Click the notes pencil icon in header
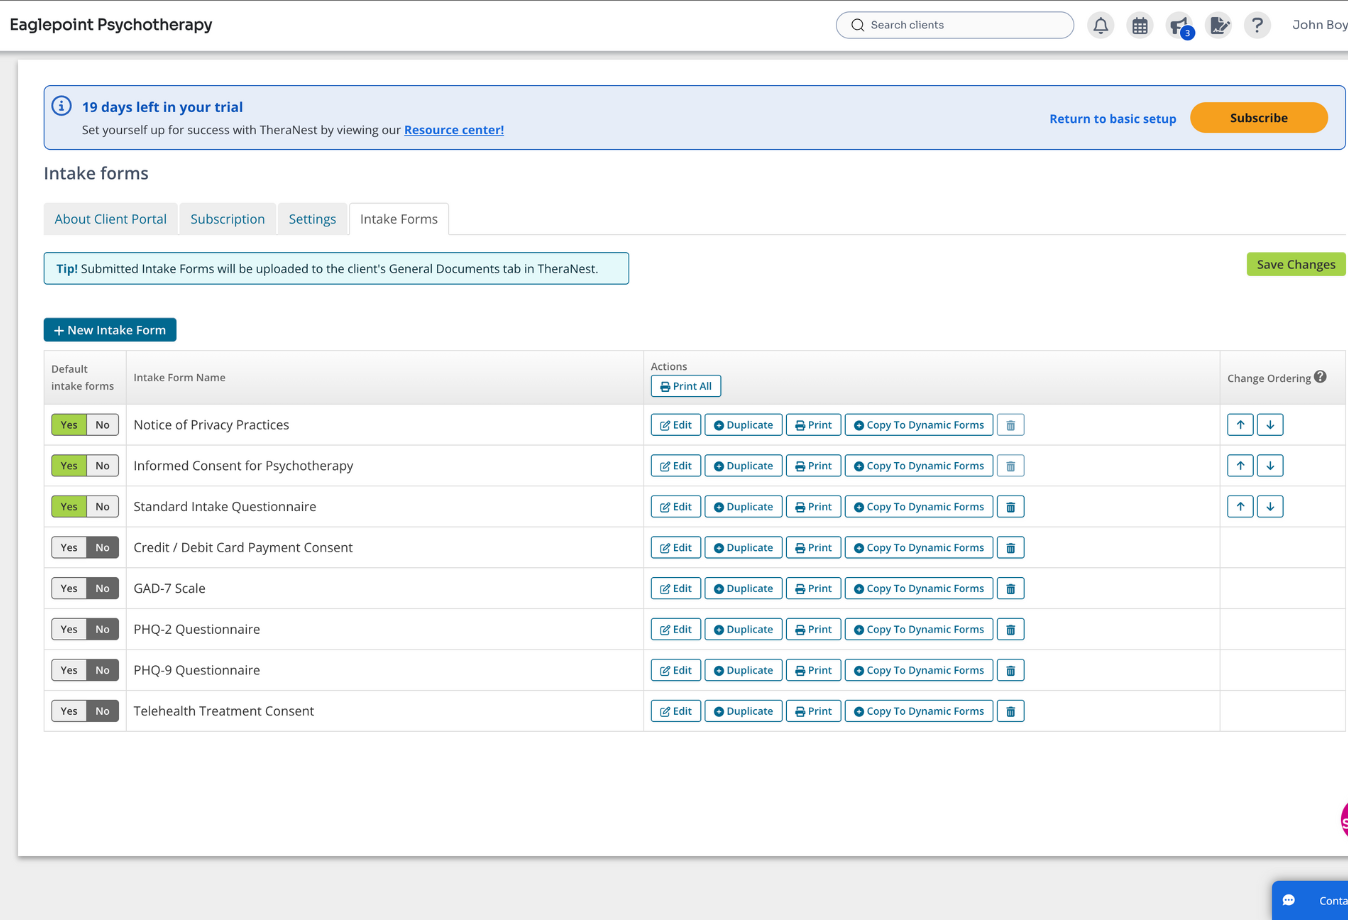This screenshot has width=1348, height=920. pos(1219,25)
